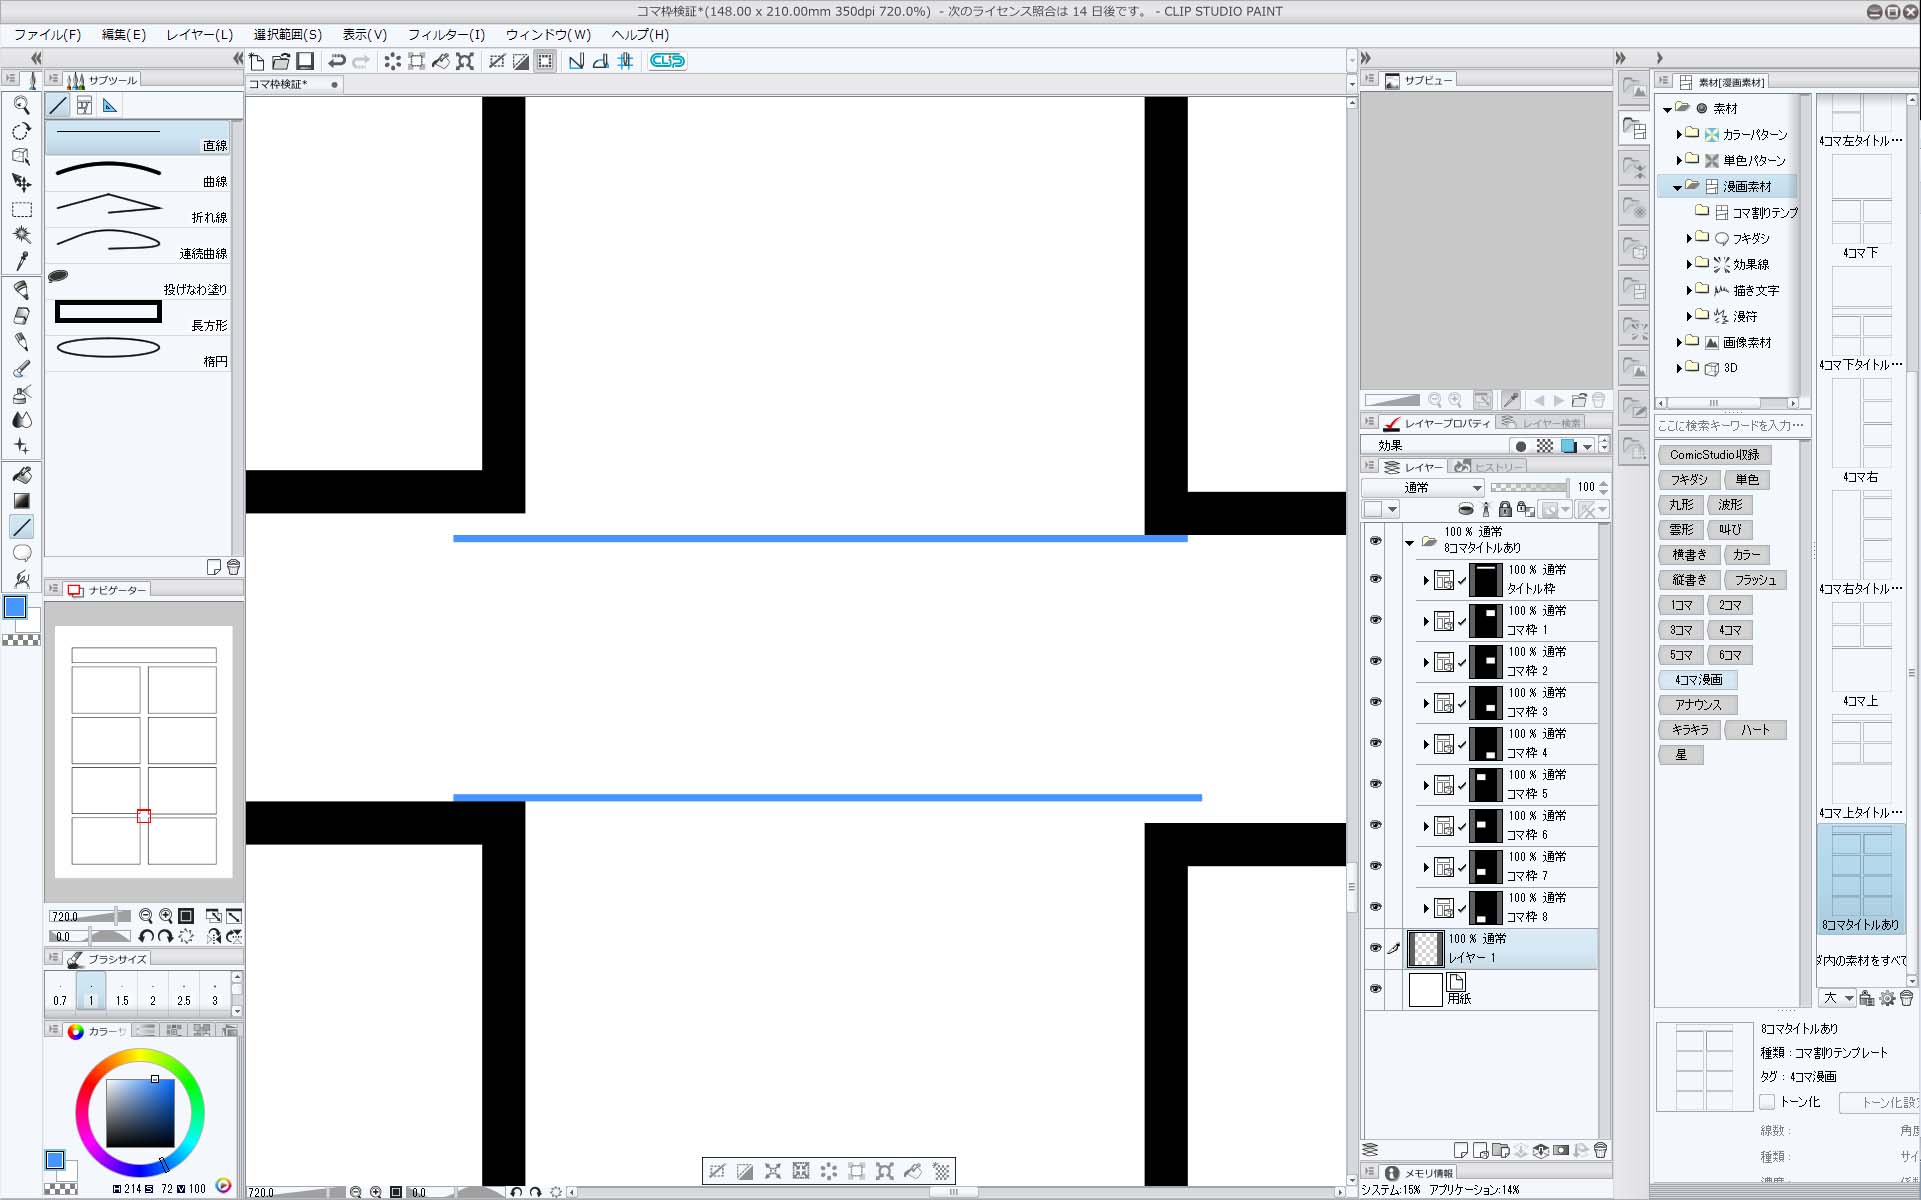1921x1200 pixels.
Task: Select the Zoom magnifier tool
Action: click(21, 105)
